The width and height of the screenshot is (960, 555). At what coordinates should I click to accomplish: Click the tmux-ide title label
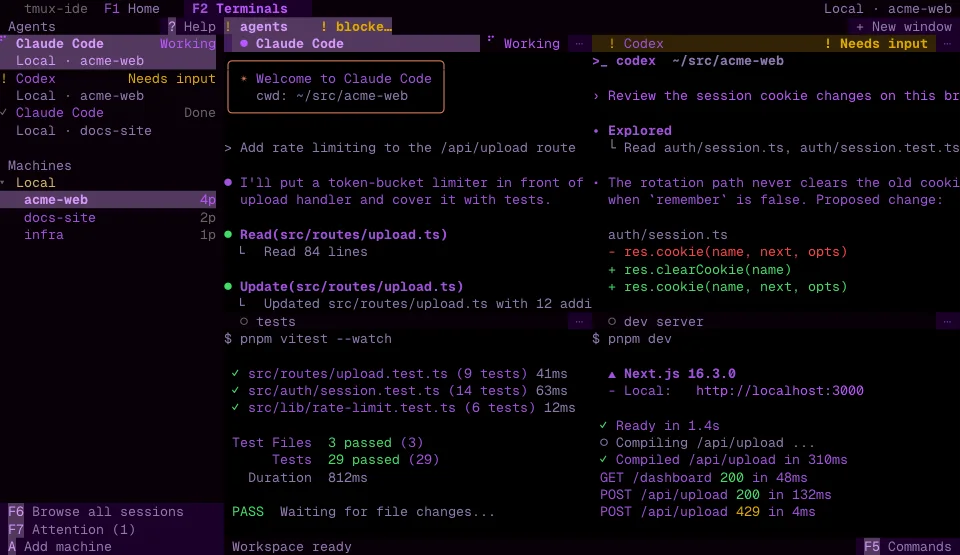56,9
